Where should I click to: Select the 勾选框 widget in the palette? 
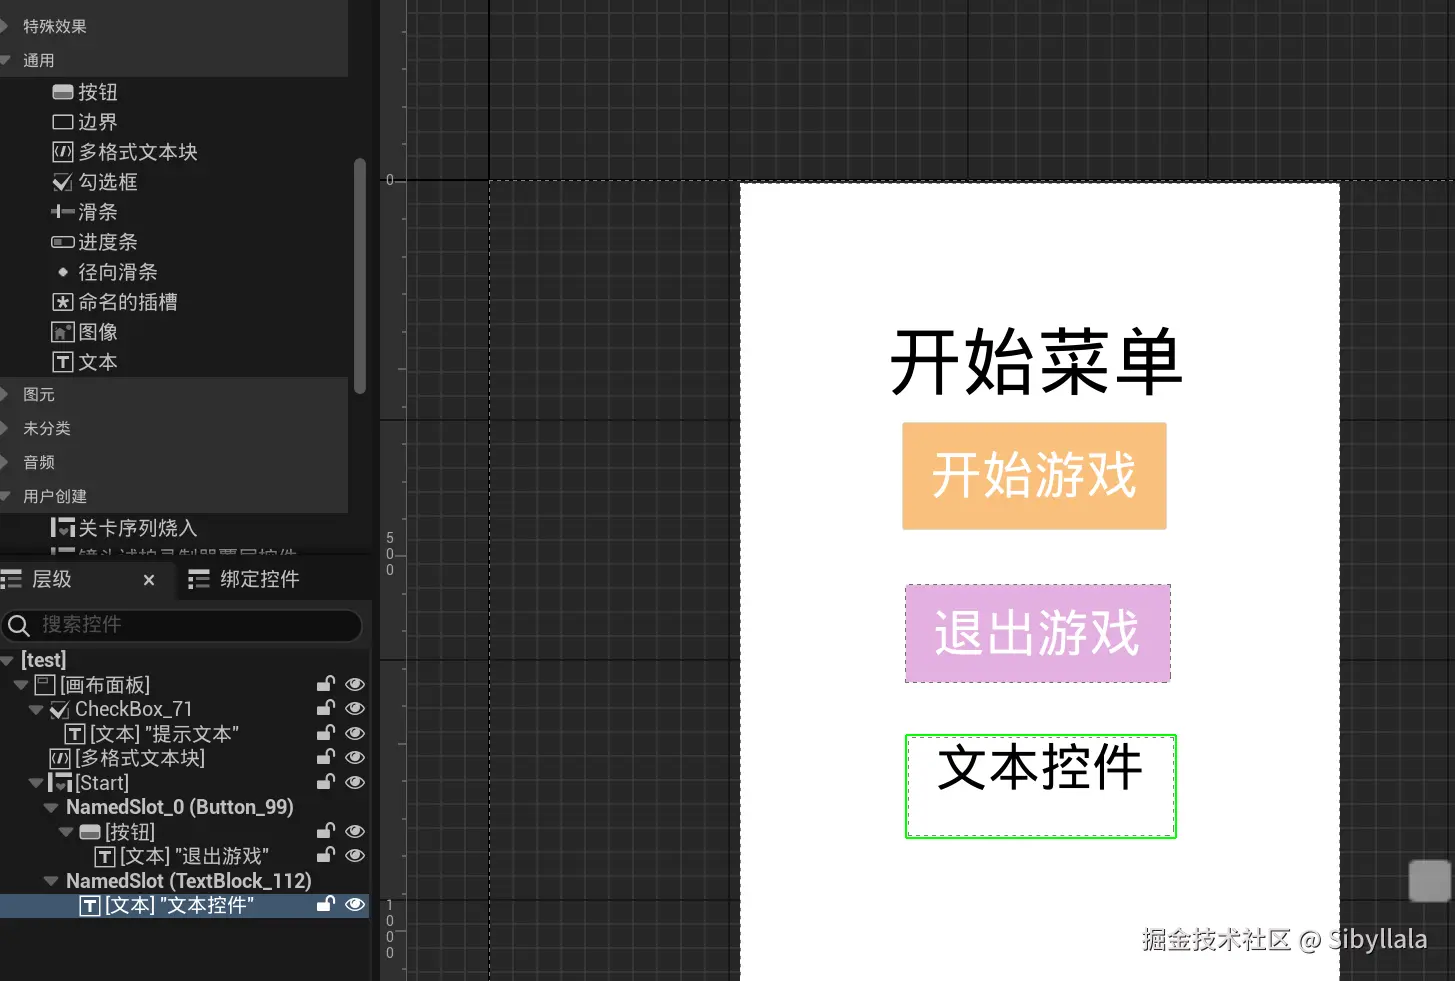click(95, 182)
